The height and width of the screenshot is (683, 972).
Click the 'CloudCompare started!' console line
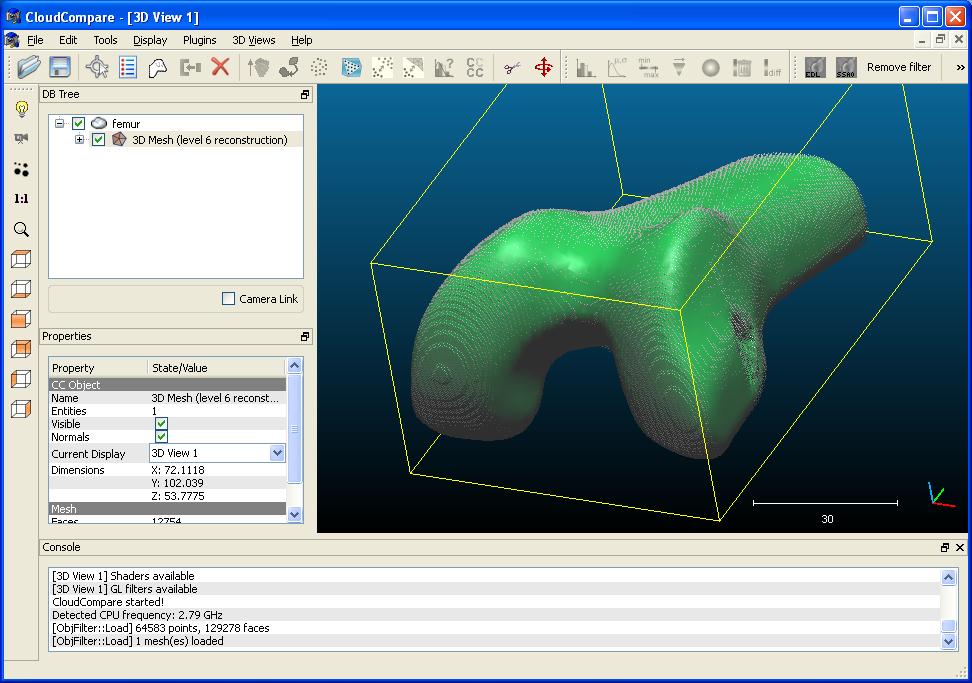tap(108, 602)
